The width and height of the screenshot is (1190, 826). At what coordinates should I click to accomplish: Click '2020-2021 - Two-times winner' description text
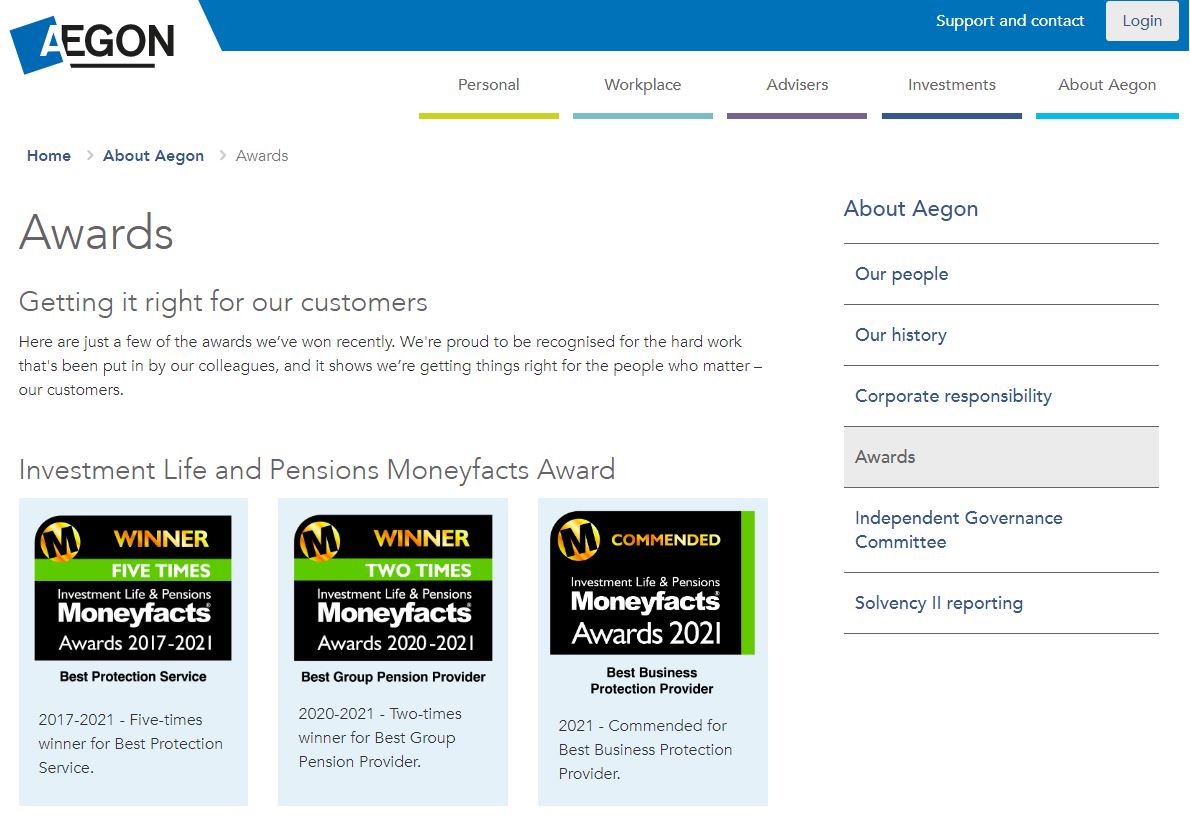pyautogui.click(x=379, y=737)
